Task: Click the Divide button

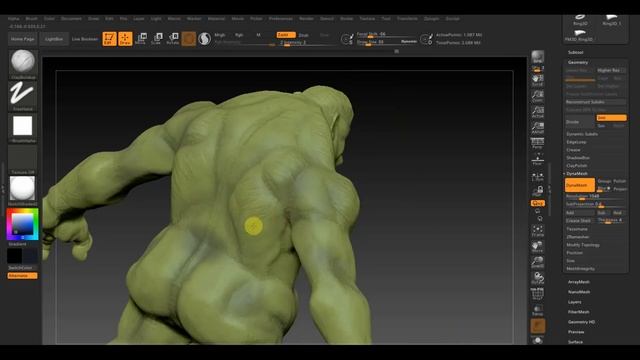Action: tap(580, 122)
